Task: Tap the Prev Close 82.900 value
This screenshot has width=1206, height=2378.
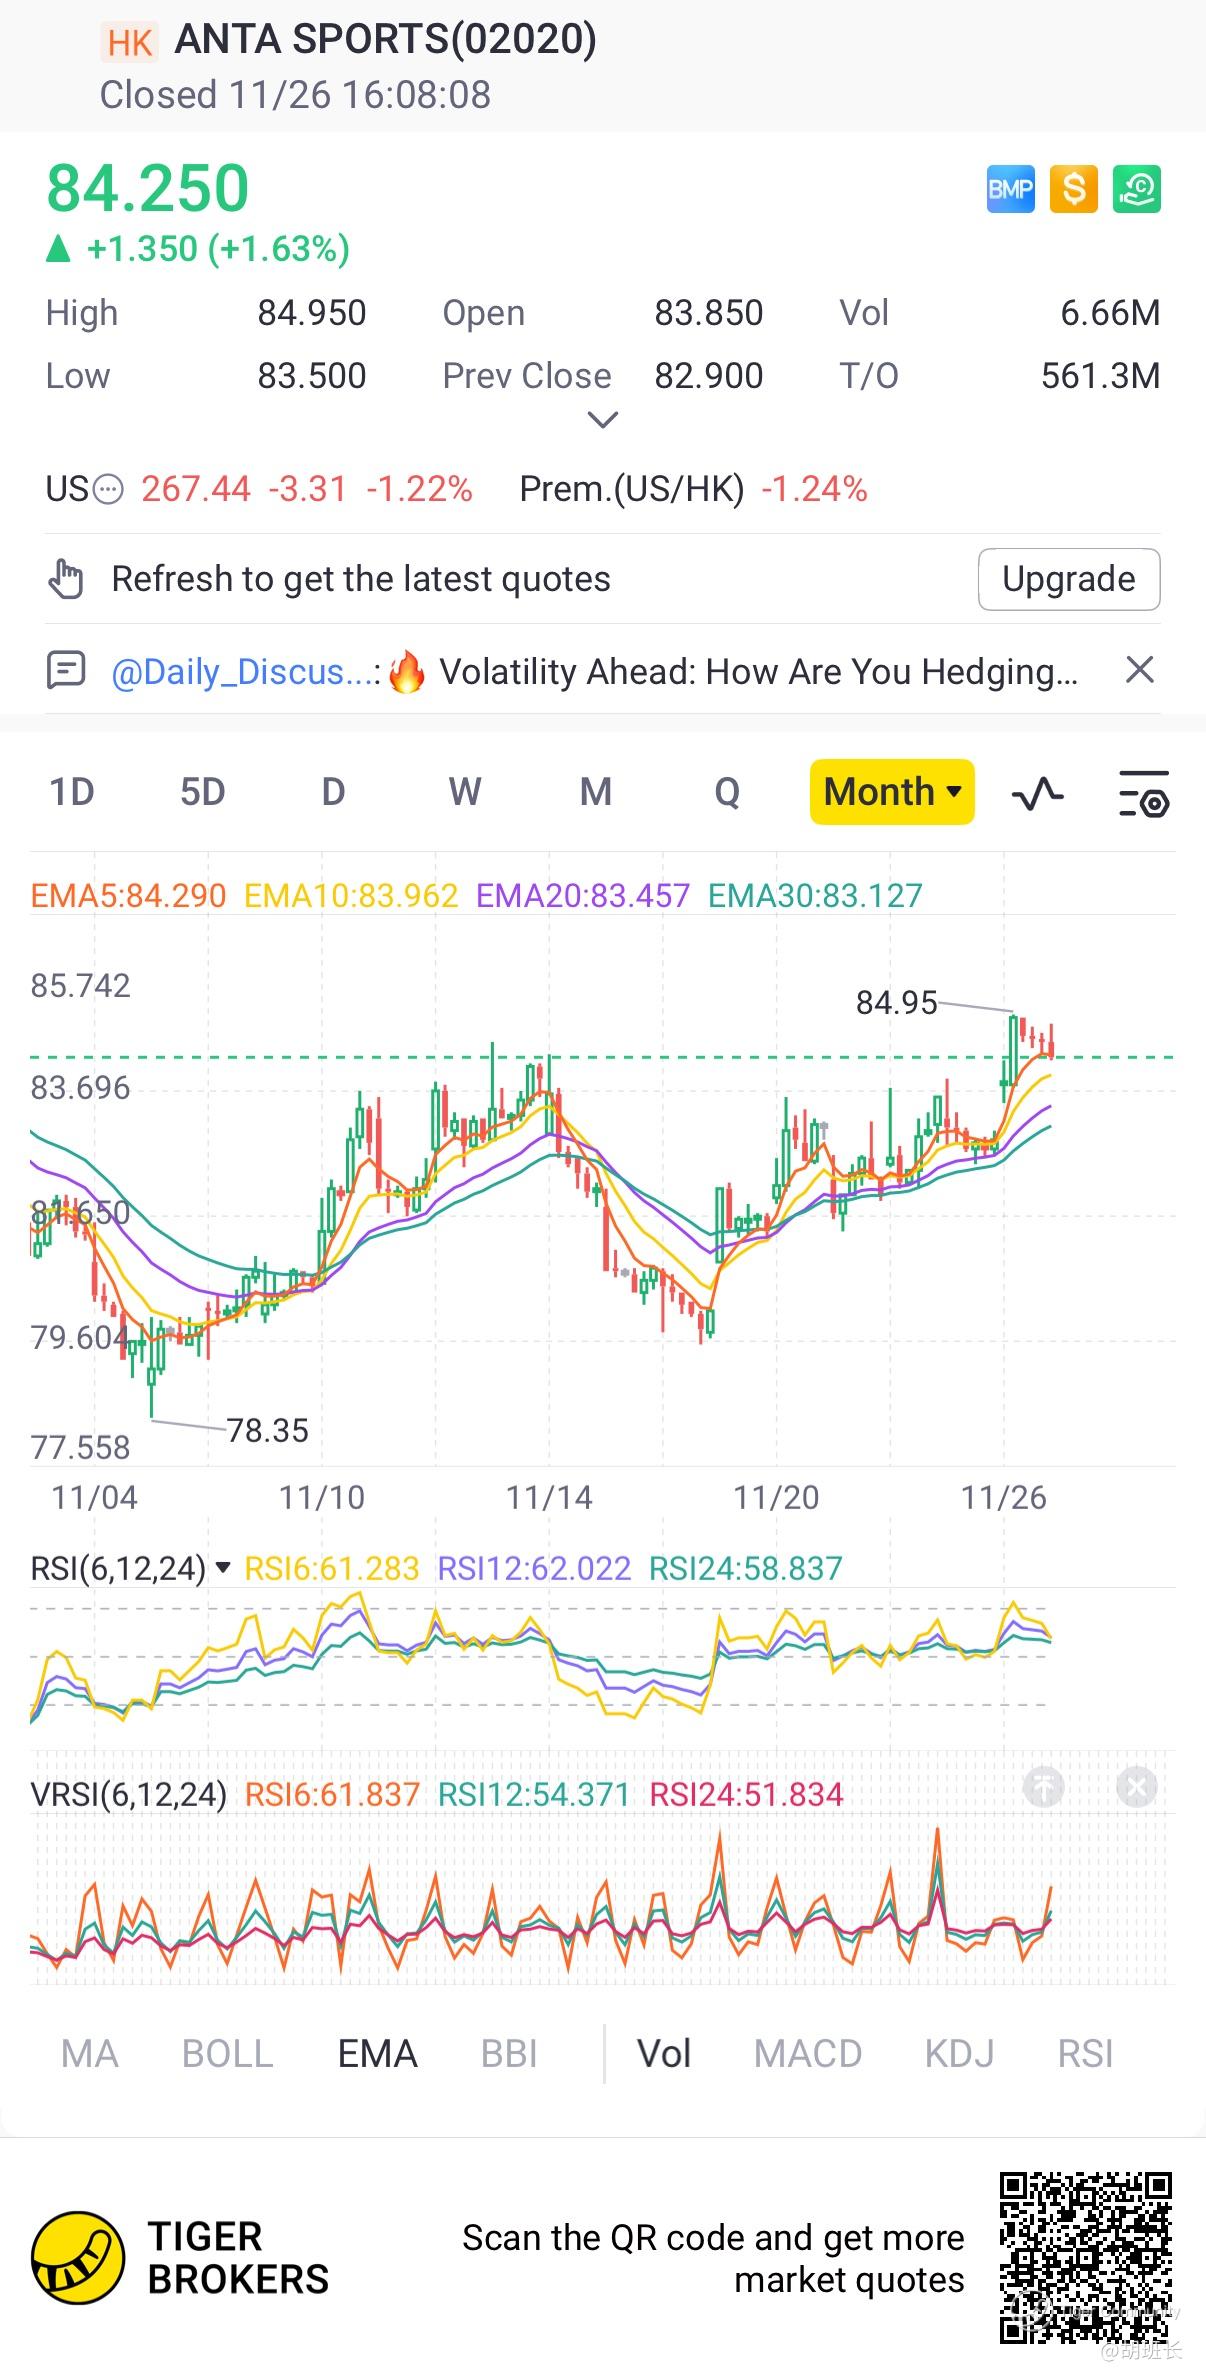Action: click(709, 376)
